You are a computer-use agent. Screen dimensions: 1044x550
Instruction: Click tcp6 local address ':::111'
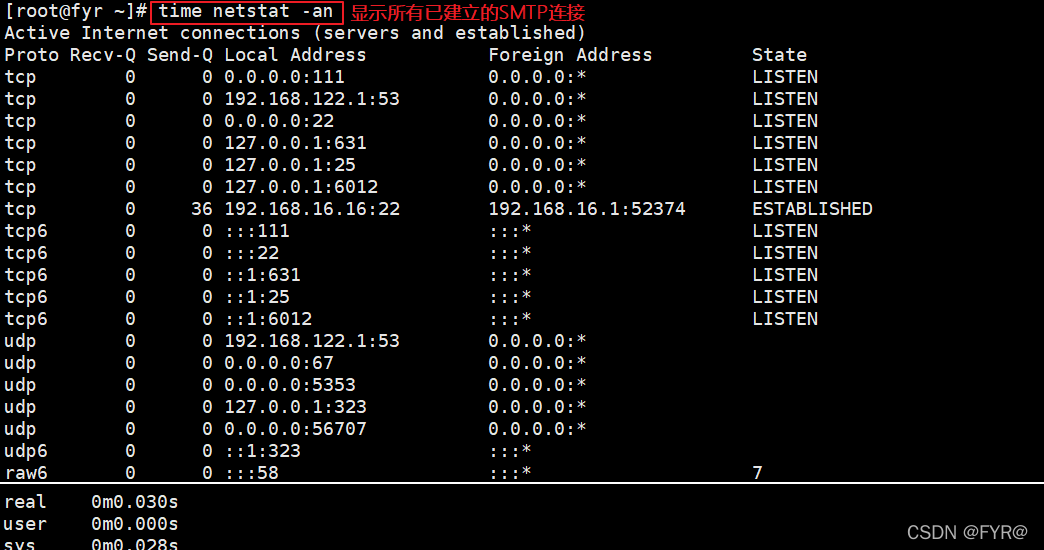[x=257, y=231]
